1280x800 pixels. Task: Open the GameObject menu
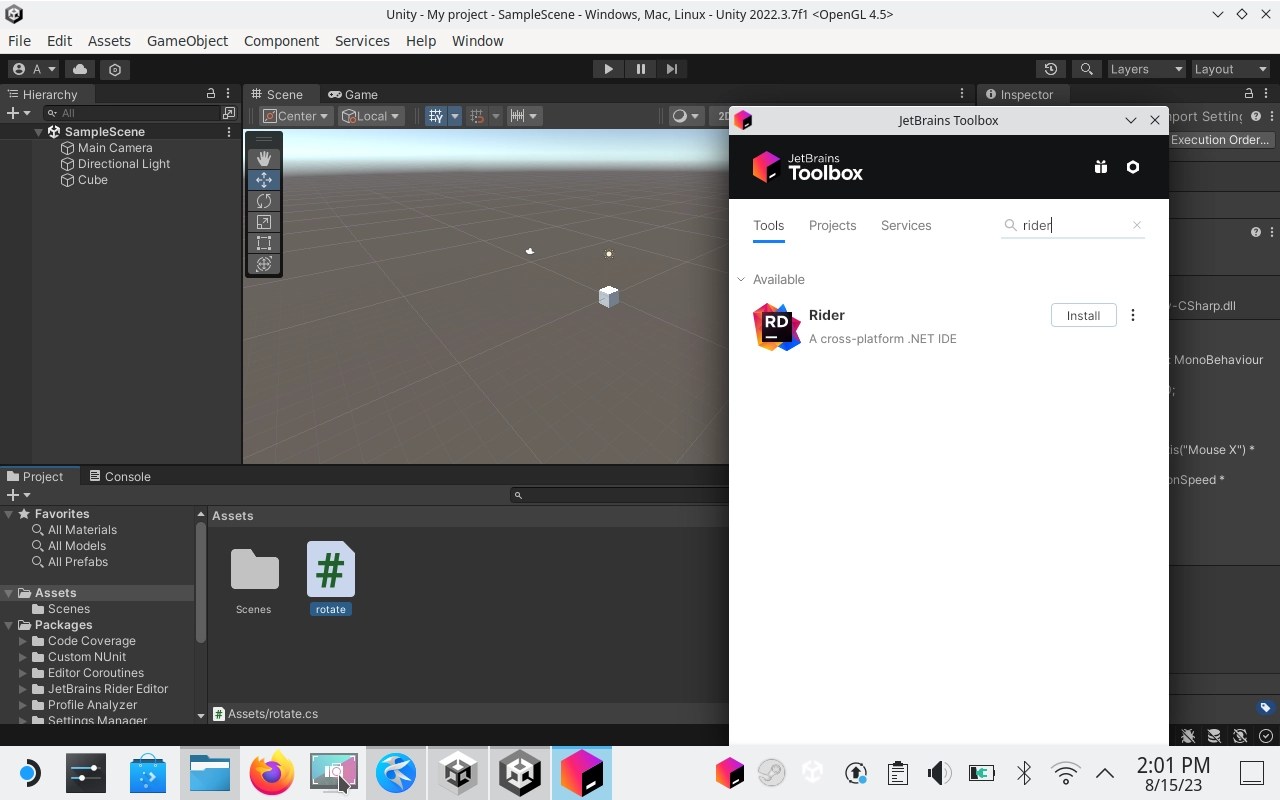[187, 41]
